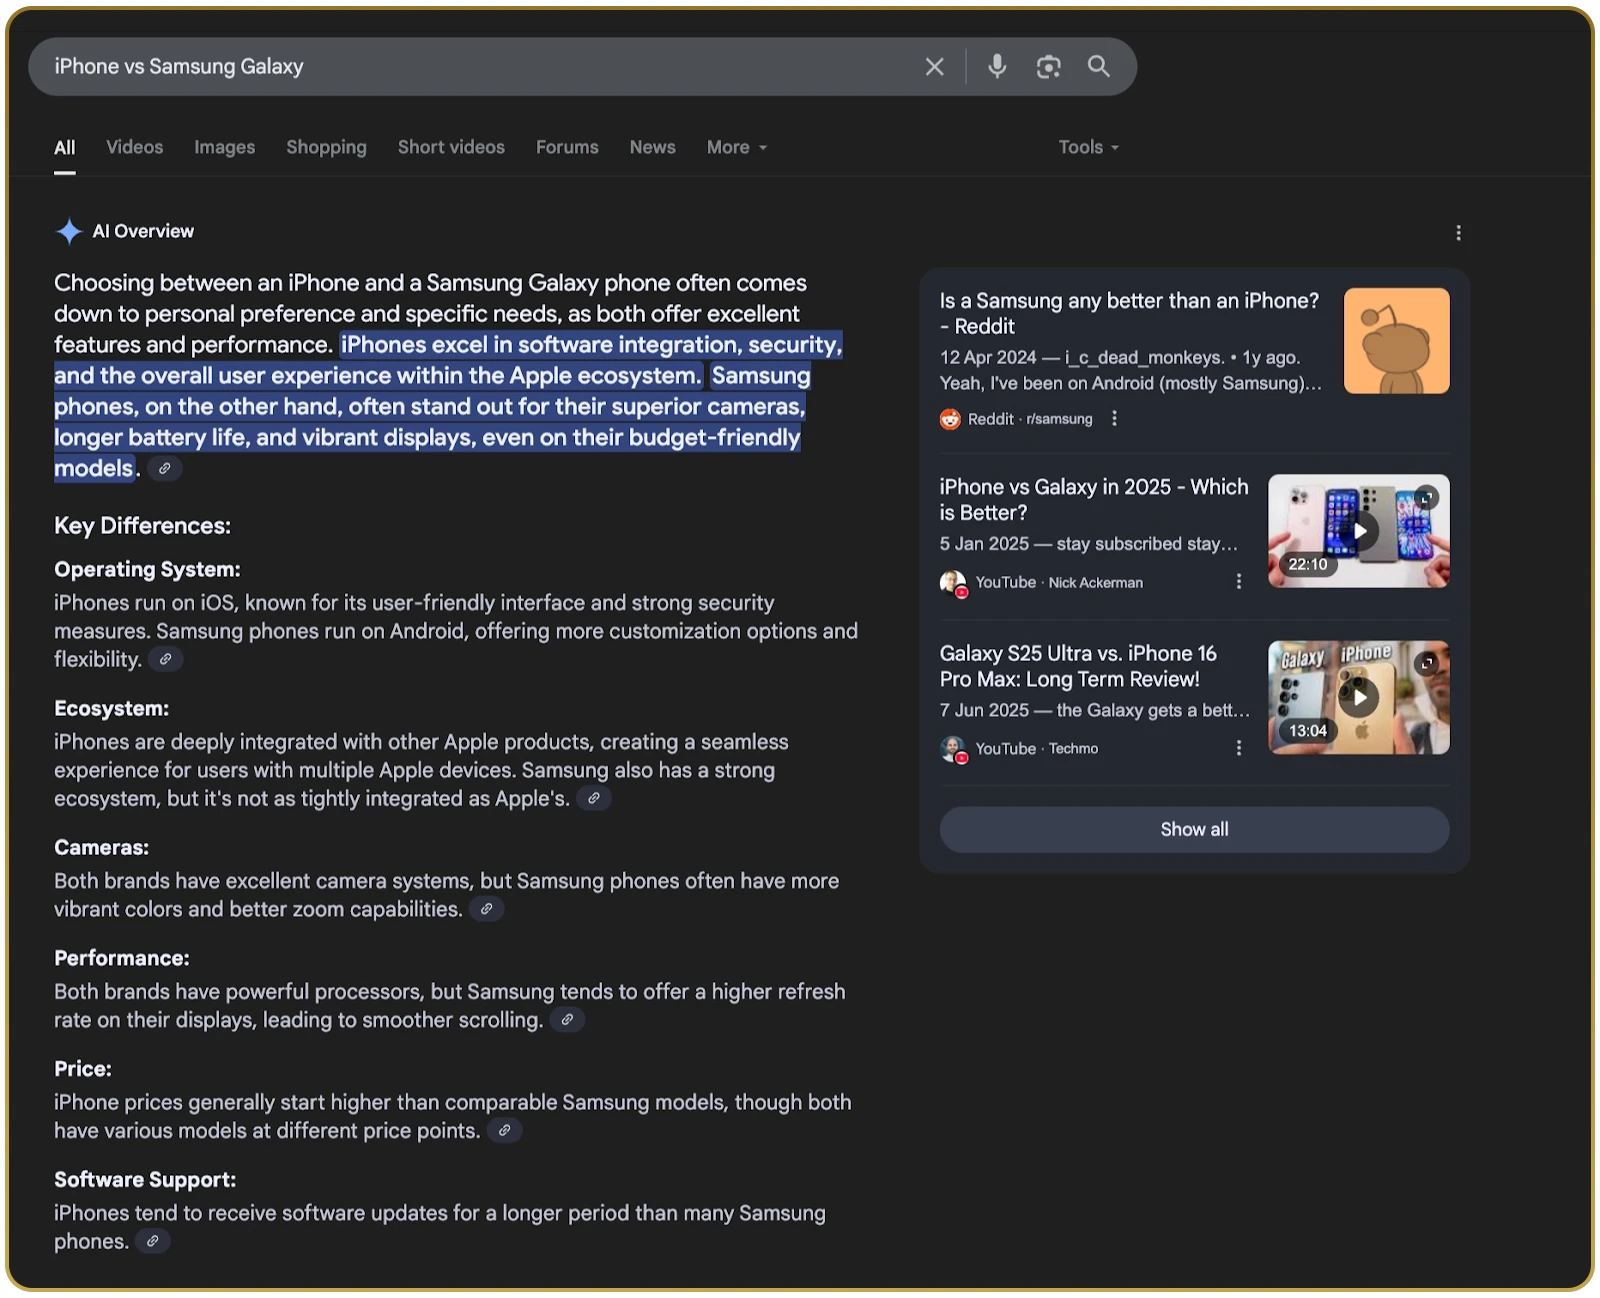This screenshot has height=1298, width=1600.
Task: Click the 'Performance:' heading
Action: click(x=121, y=958)
